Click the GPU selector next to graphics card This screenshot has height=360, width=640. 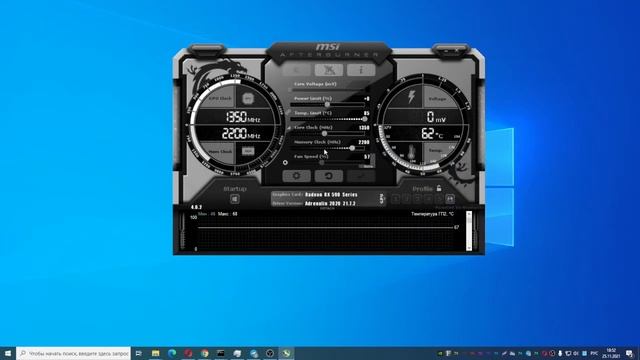pos(382,199)
